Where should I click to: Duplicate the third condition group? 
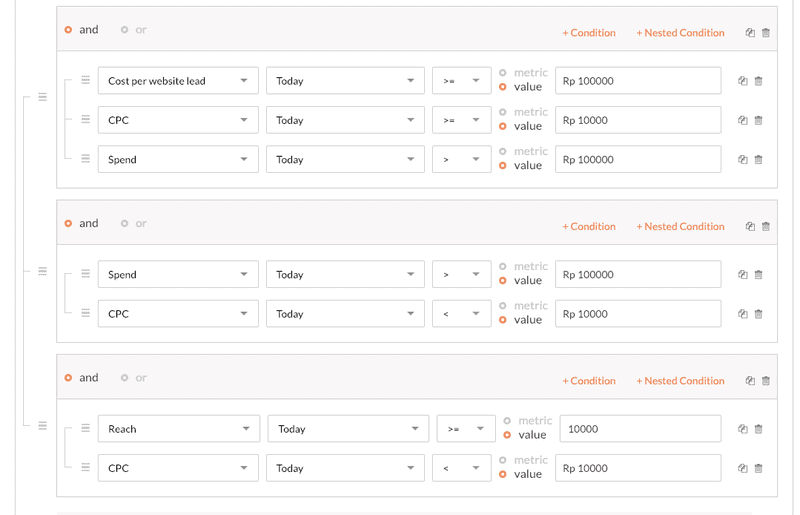pyautogui.click(x=750, y=381)
